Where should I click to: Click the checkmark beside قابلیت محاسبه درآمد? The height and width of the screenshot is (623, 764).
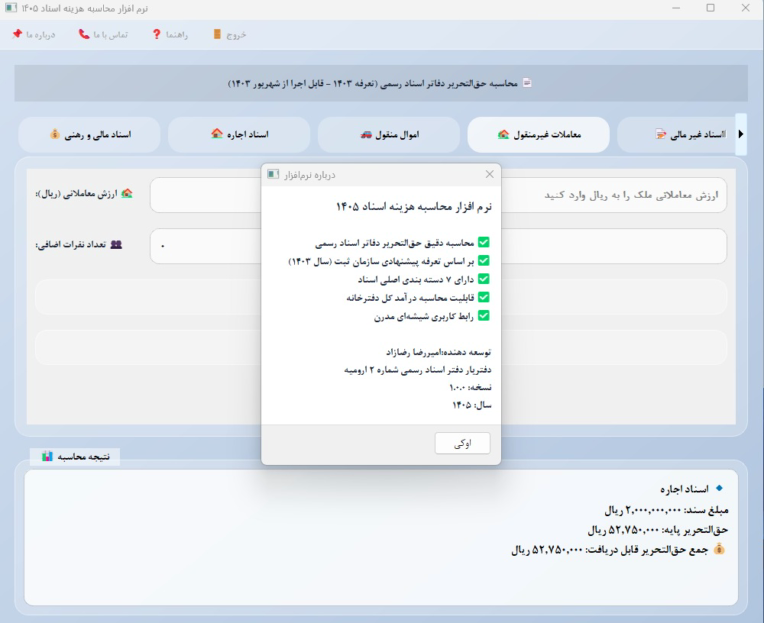click(x=483, y=297)
